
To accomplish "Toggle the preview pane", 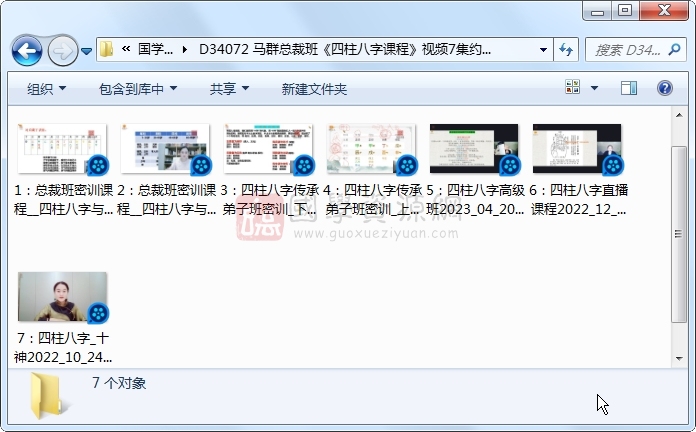I will click(x=629, y=88).
